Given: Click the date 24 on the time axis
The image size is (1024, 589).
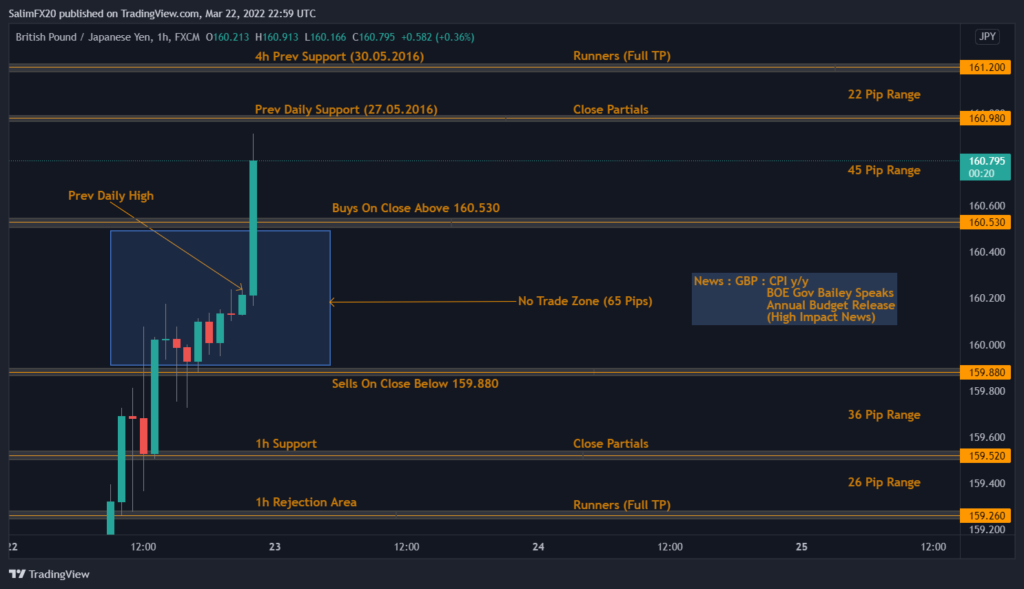Looking at the screenshot, I should 538,547.
